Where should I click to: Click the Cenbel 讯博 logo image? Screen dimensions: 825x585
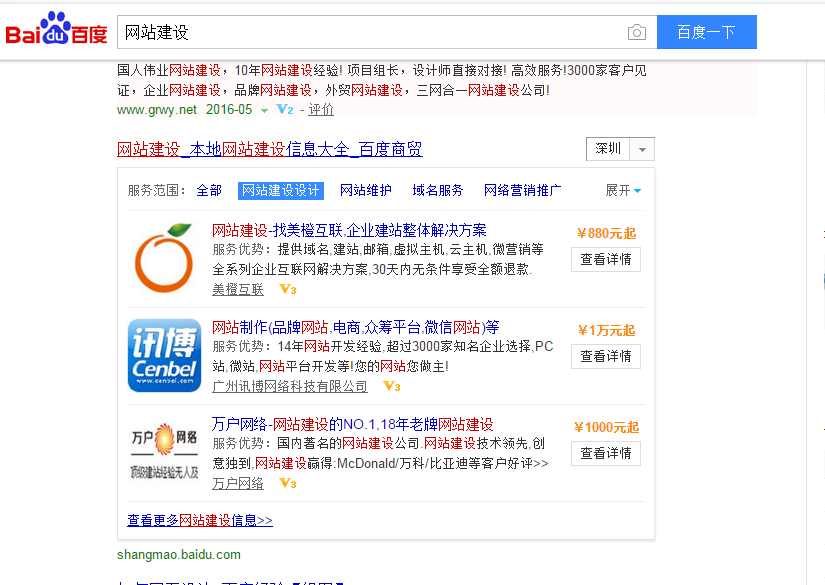pyautogui.click(x=164, y=355)
